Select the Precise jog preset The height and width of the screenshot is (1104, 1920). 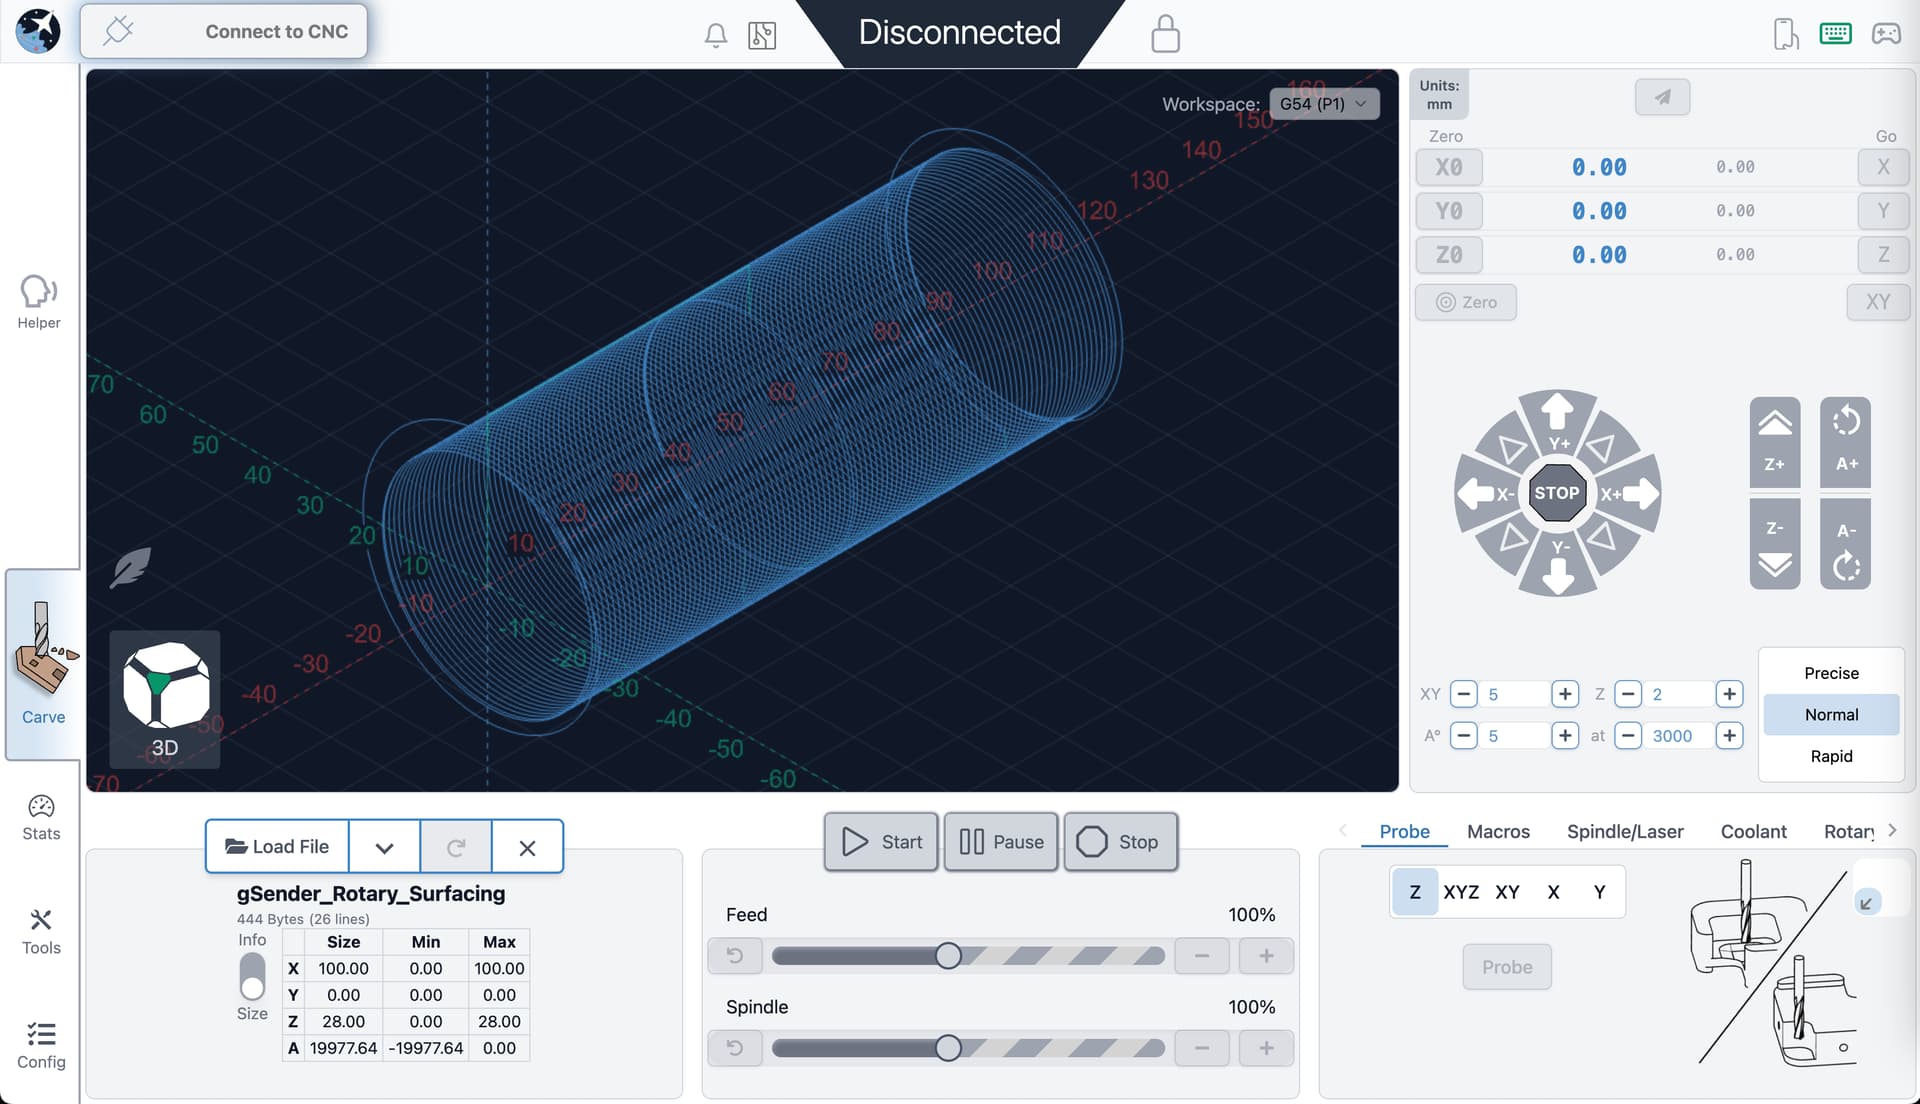pyautogui.click(x=1831, y=673)
